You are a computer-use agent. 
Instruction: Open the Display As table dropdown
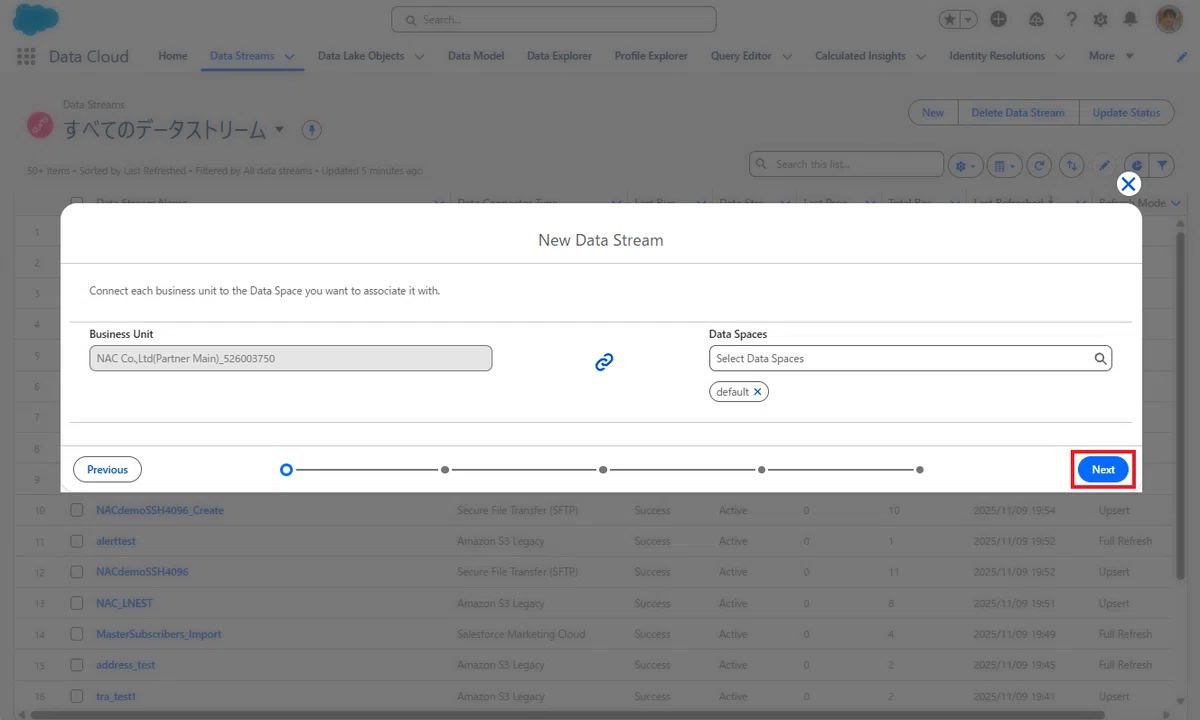point(1003,165)
